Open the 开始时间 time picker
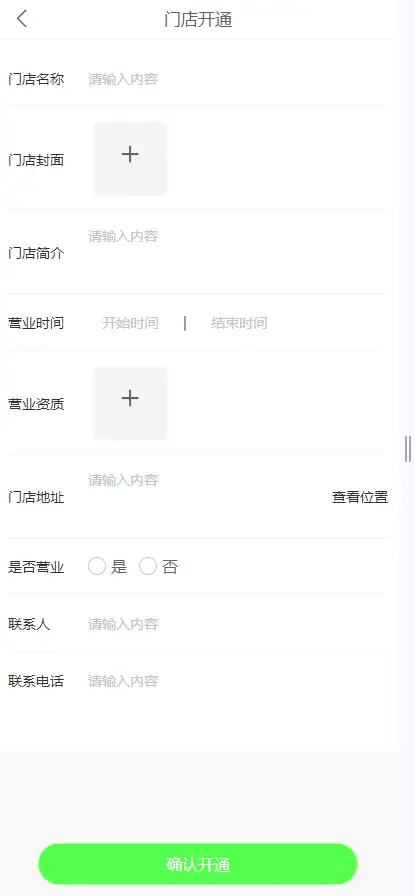Viewport: 415px width, 896px height. 130,323
